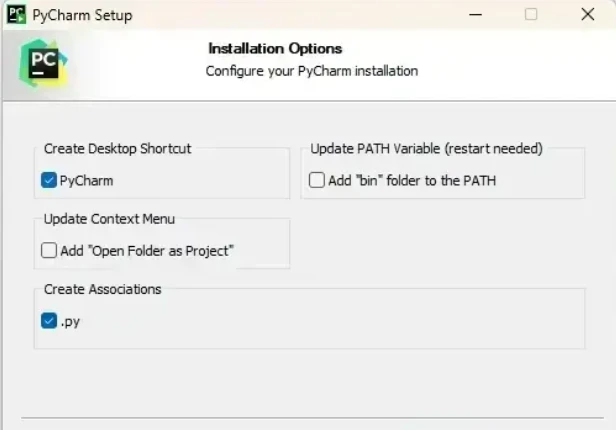
Task: Click the "PyCharm" text beside the shortcut checkbox
Action: pyautogui.click(x=86, y=181)
